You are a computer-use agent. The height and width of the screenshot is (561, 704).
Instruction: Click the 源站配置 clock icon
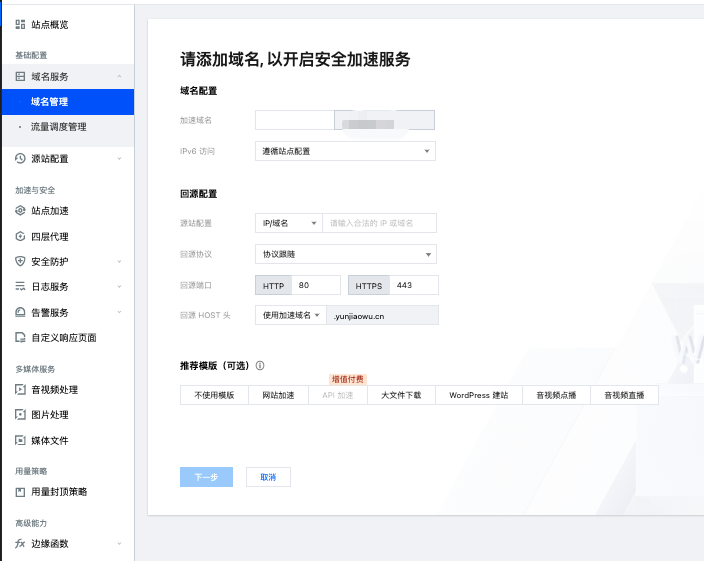point(20,158)
